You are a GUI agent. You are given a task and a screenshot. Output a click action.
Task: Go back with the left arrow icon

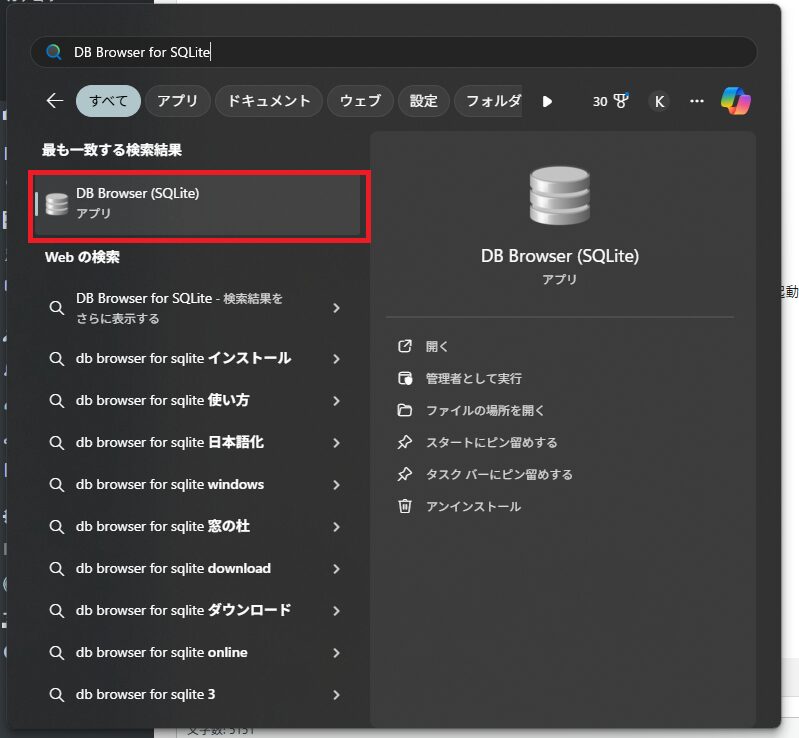[x=55, y=101]
